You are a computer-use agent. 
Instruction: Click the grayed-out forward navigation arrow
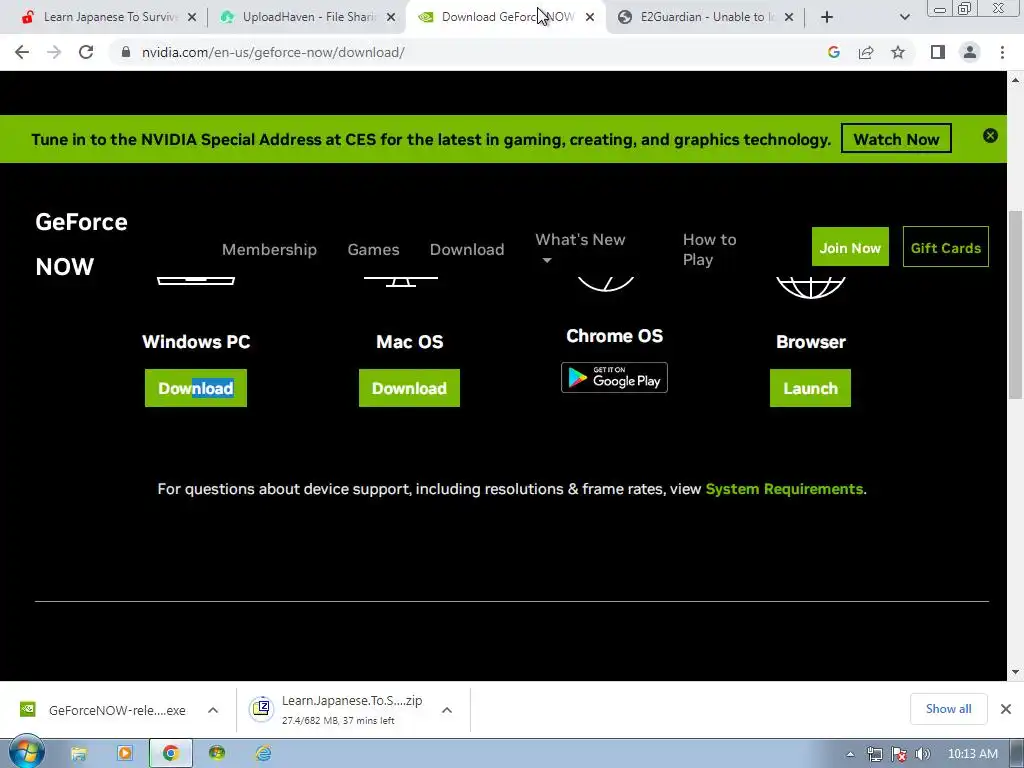[x=54, y=52]
